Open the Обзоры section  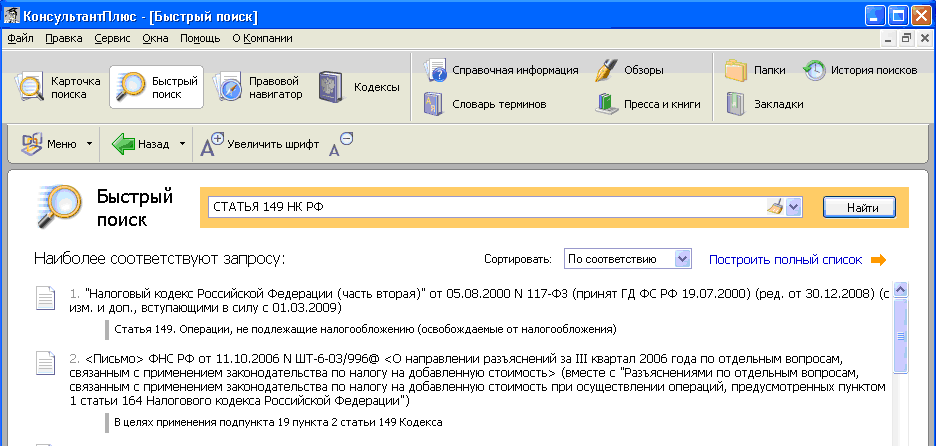(x=629, y=70)
